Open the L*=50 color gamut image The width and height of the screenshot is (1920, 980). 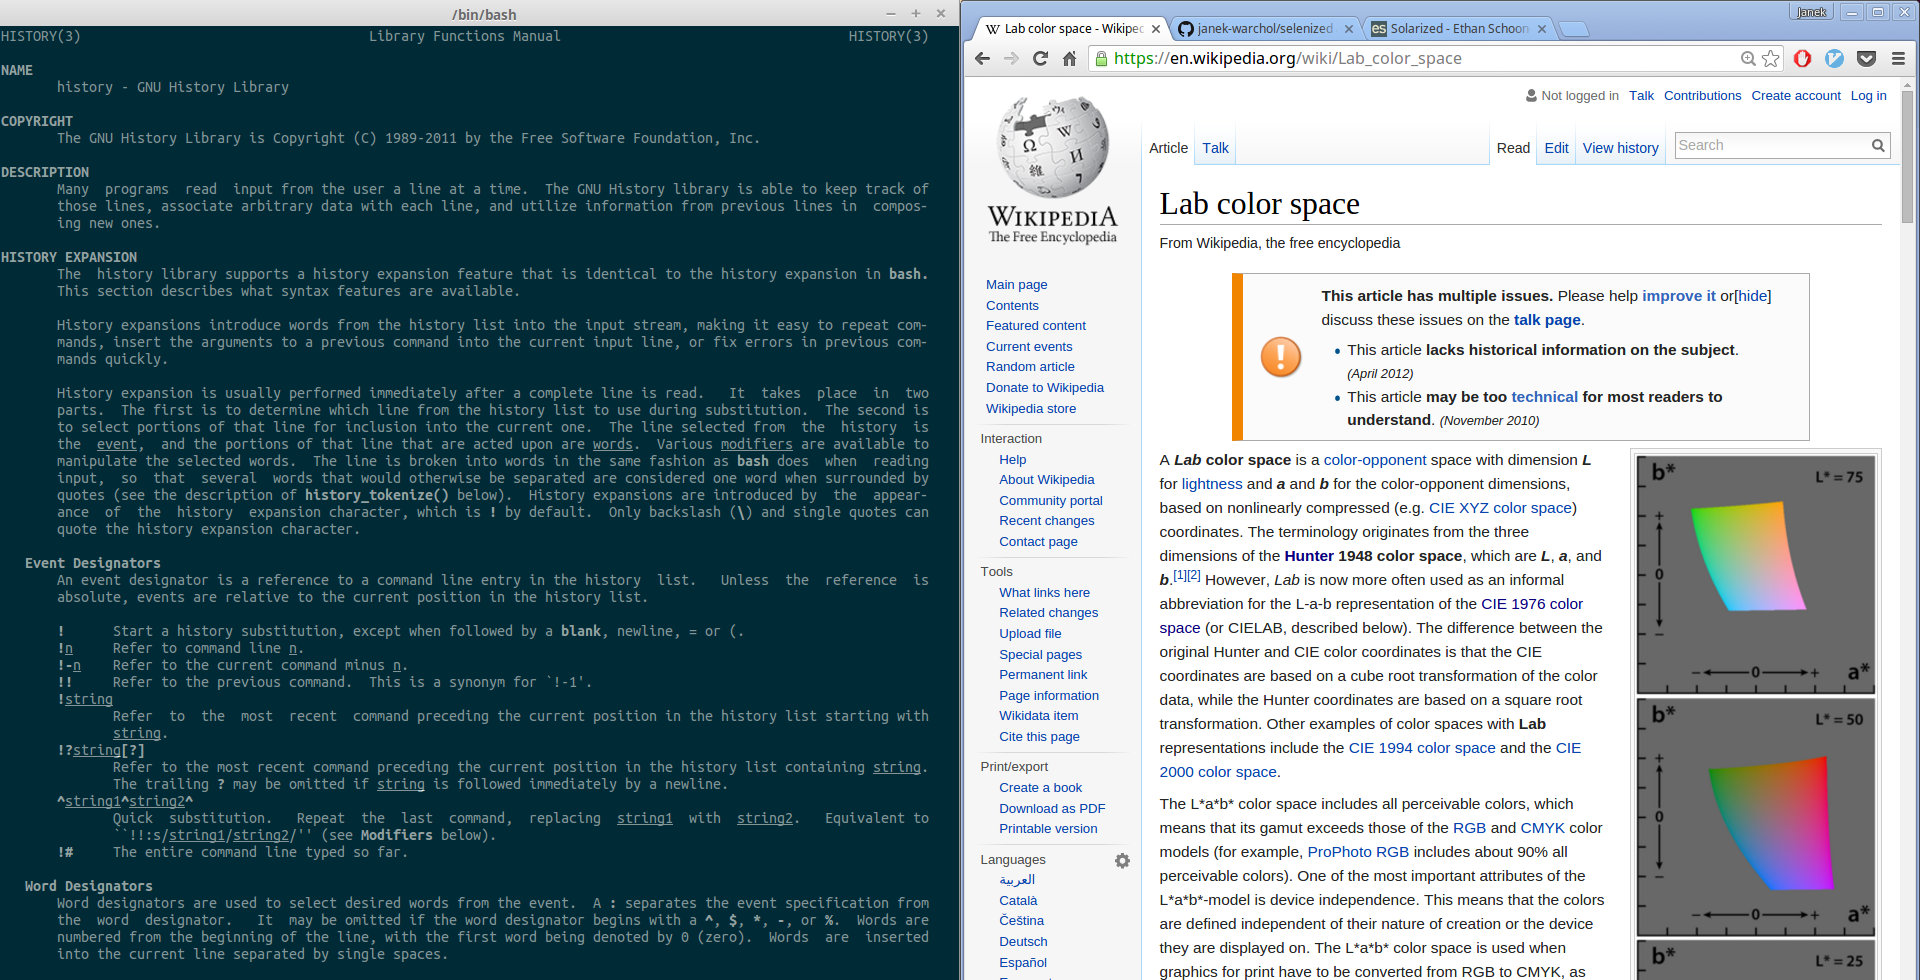click(1755, 817)
